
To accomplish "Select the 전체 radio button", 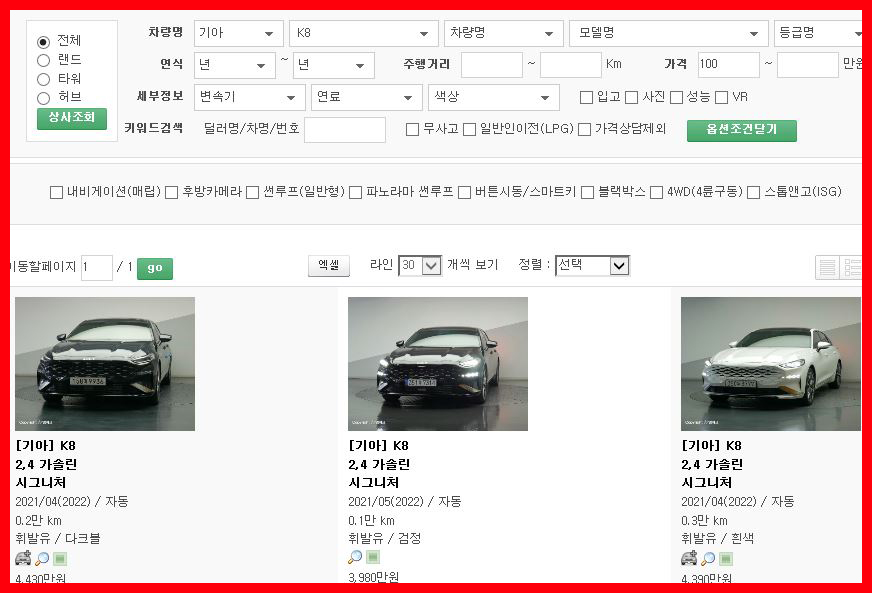I will 43,42.
